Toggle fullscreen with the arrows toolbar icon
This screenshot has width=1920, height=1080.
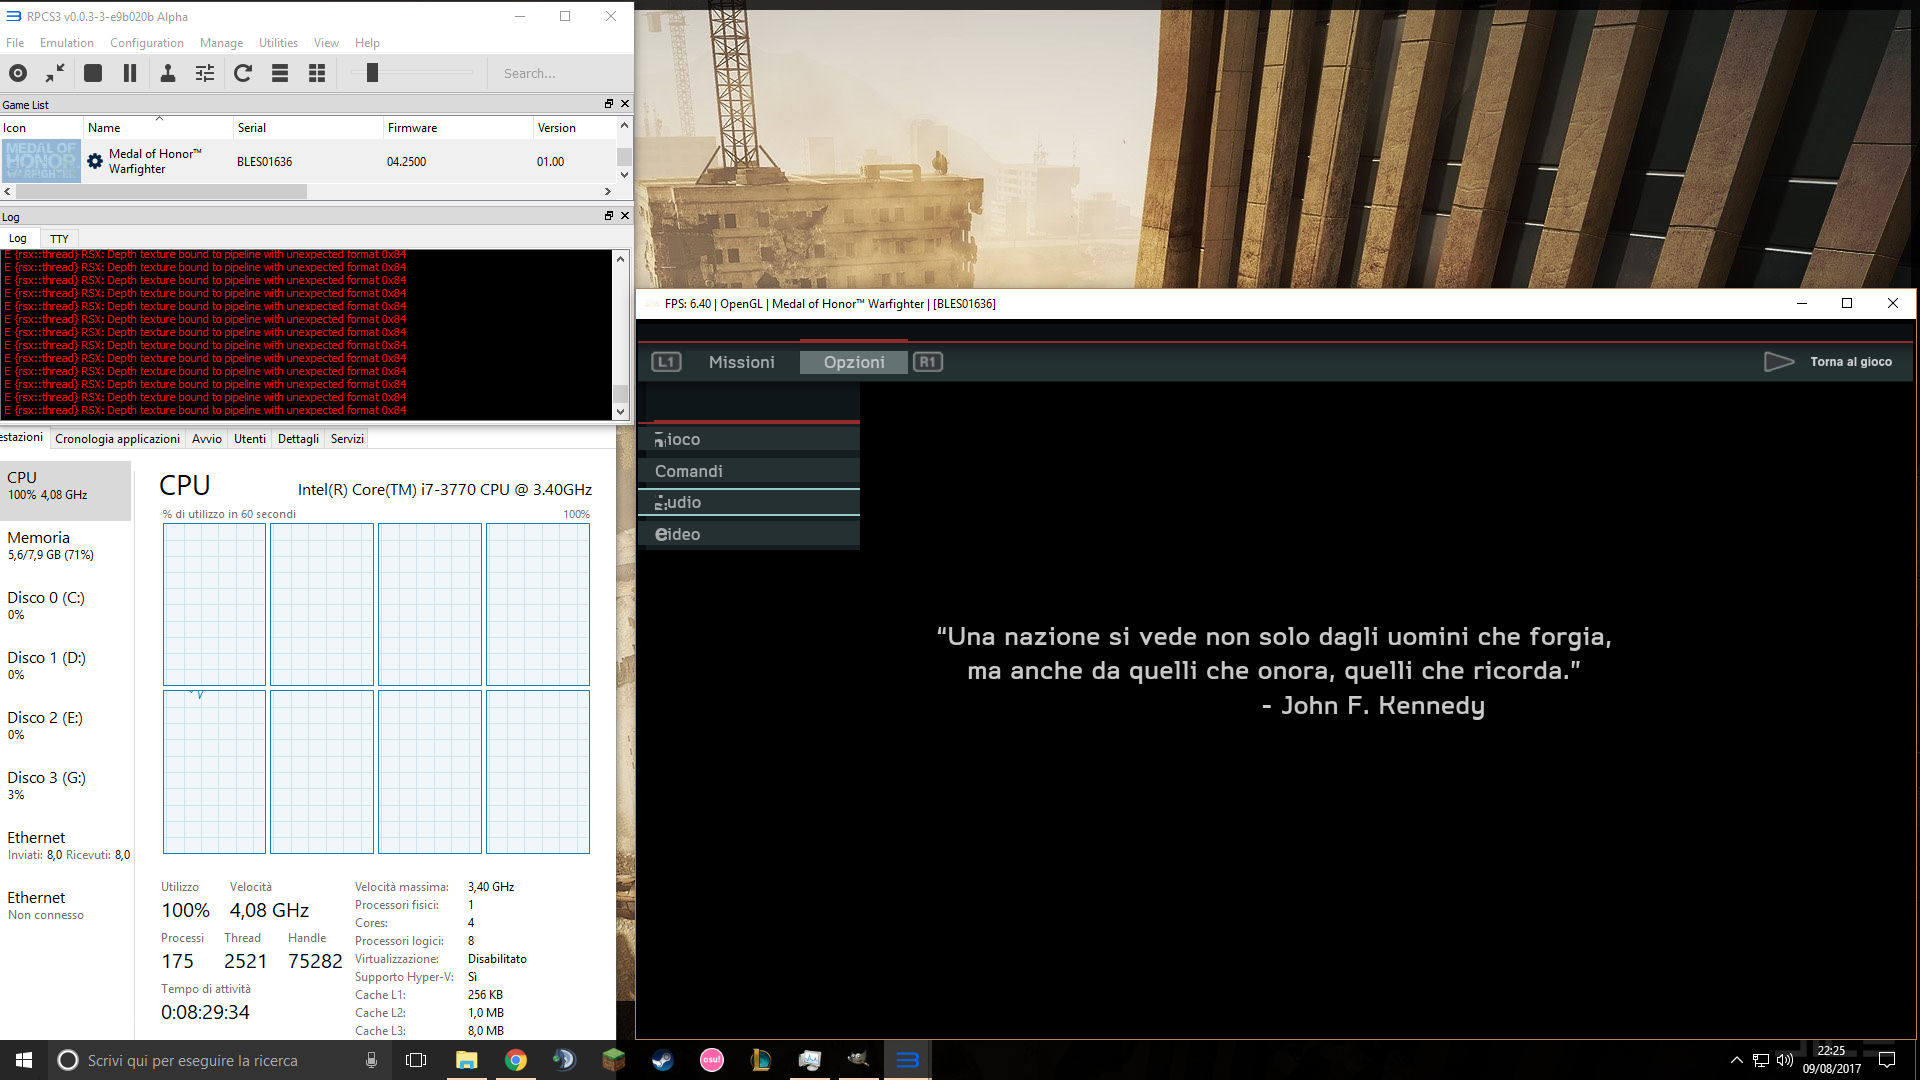click(x=55, y=73)
